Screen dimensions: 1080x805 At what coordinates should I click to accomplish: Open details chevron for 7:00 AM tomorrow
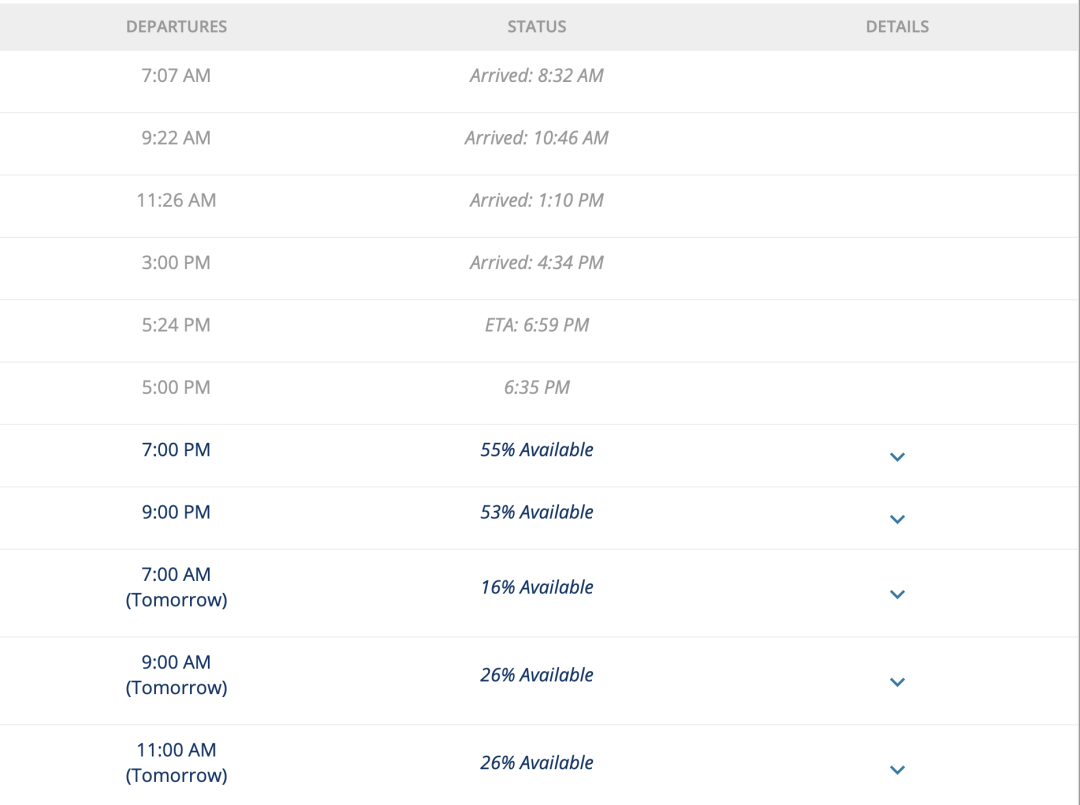(897, 594)
